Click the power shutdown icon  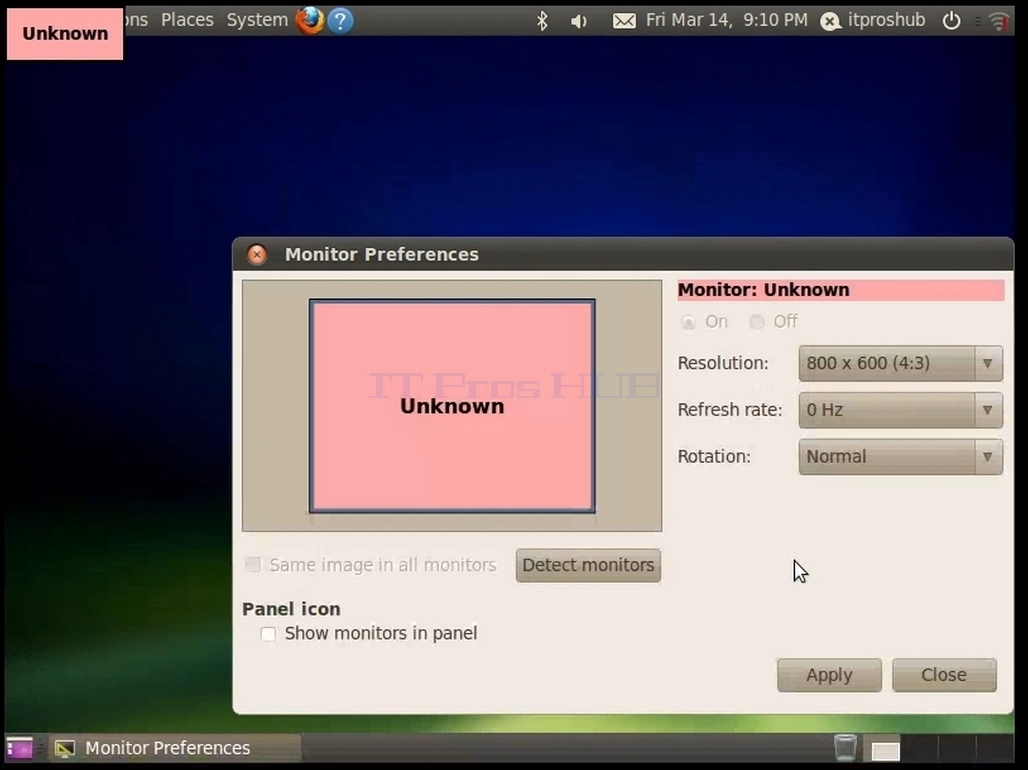coord(951,21)
